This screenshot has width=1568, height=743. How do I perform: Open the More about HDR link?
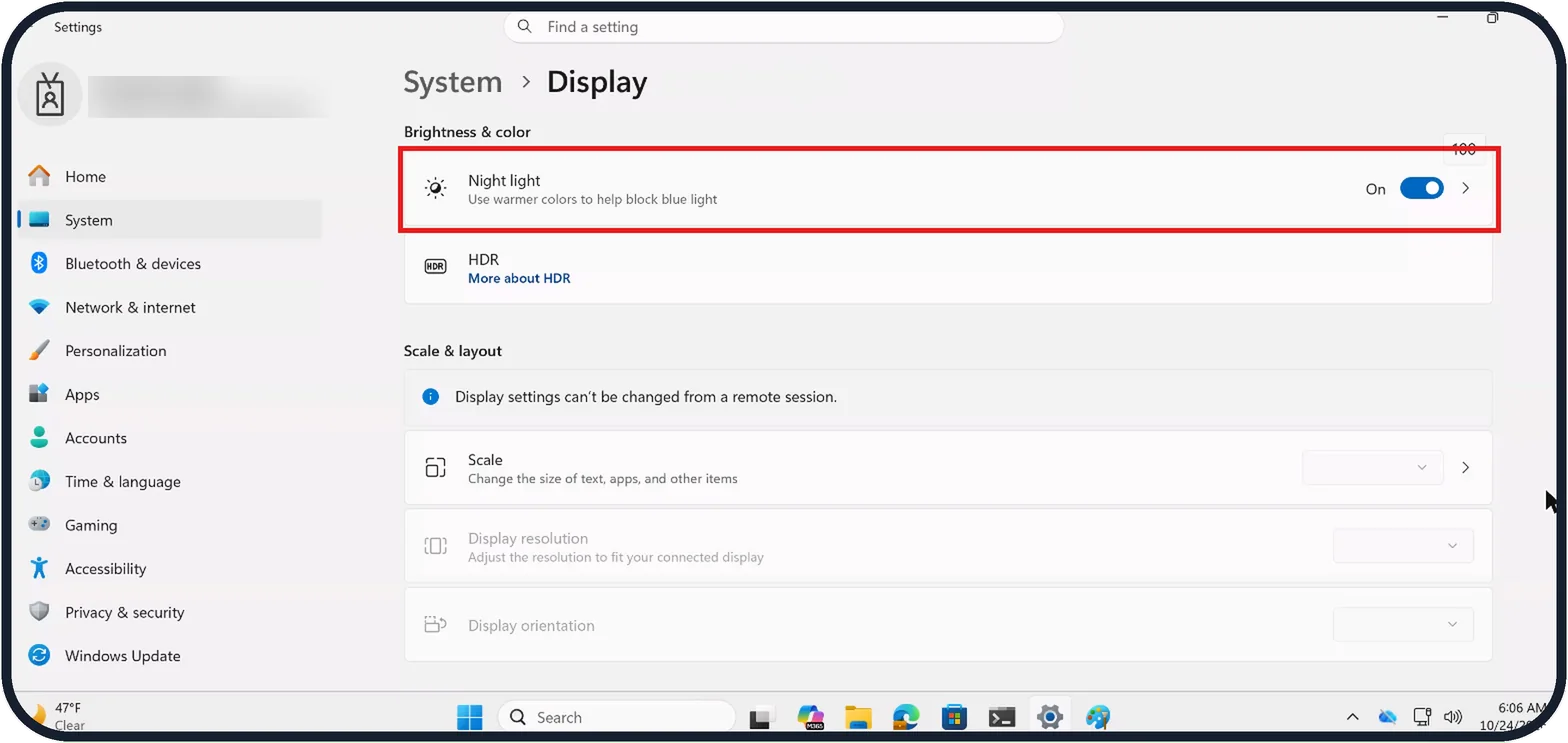pyautogui.click(x=519, y=278)
